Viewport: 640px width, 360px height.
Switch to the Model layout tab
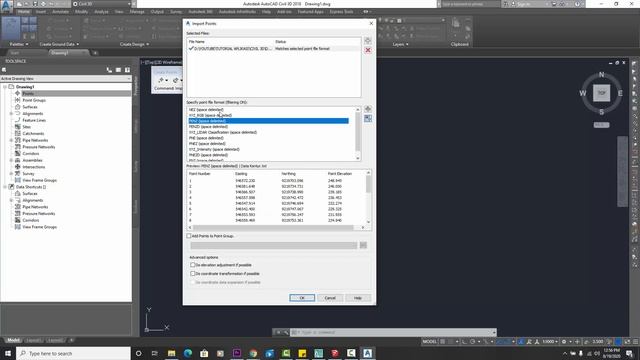point(13,340)
